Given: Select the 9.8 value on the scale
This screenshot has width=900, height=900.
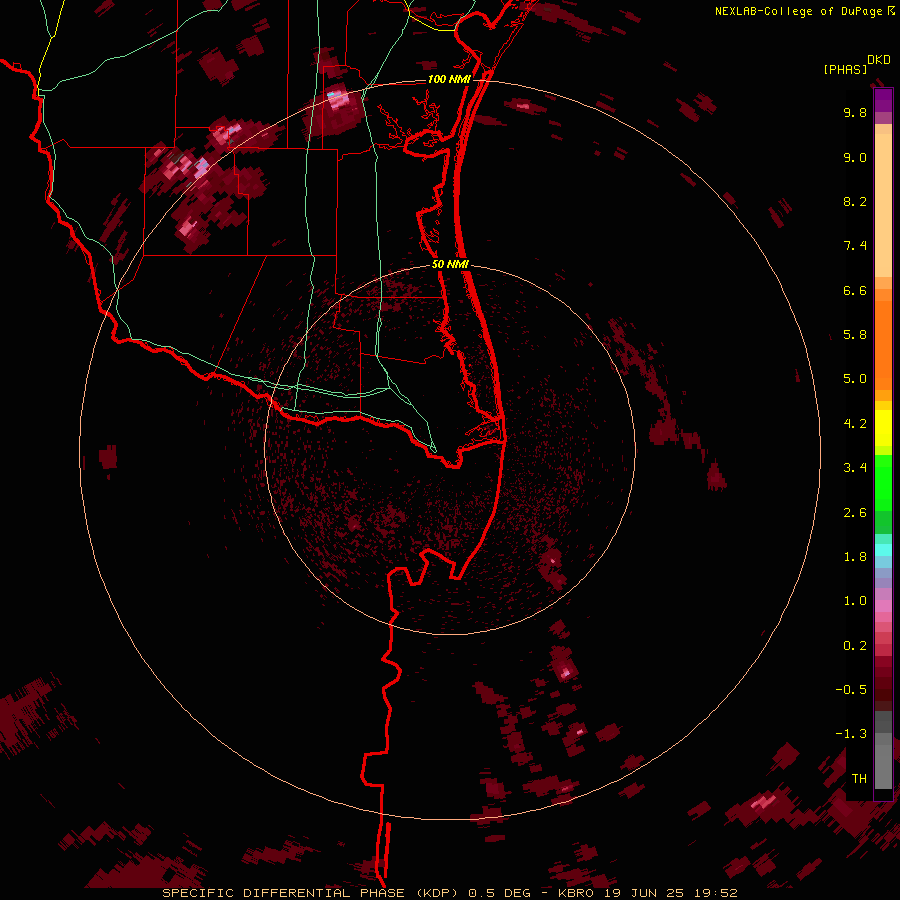Looking at the screenshot, I should point(855,112).
